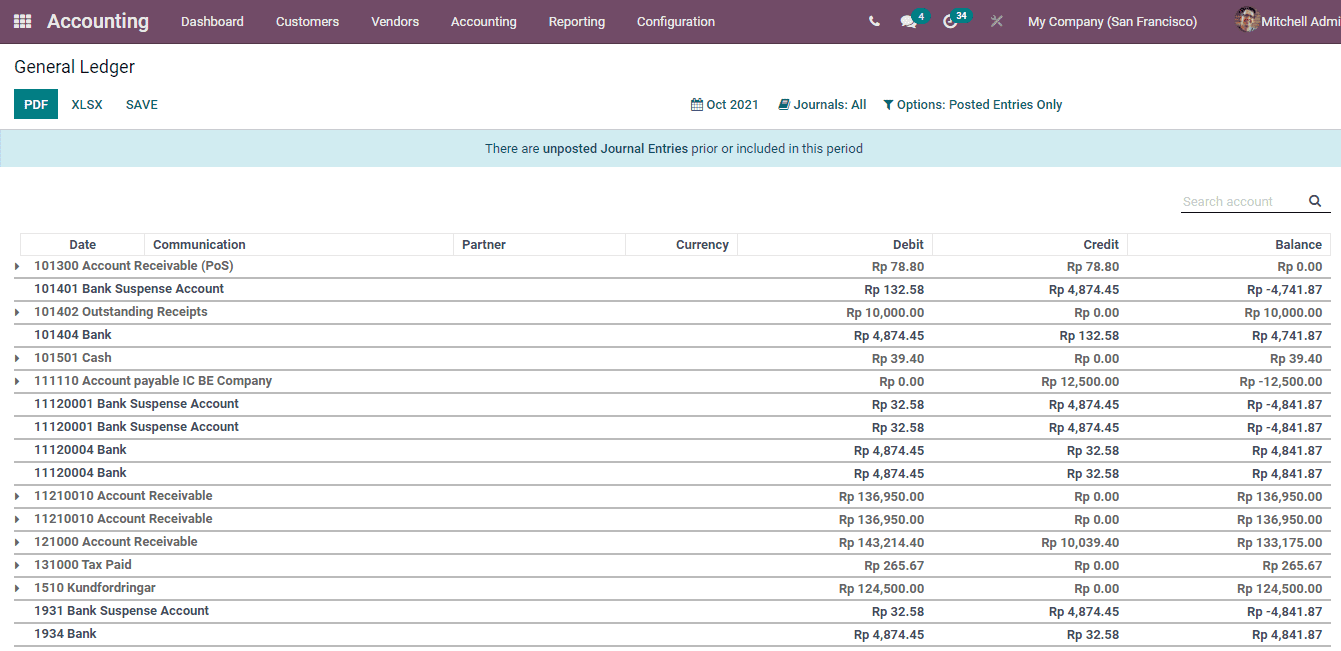Click inside the Search account field
The image size is (1341, 651).
click(x=1240, y=201)
